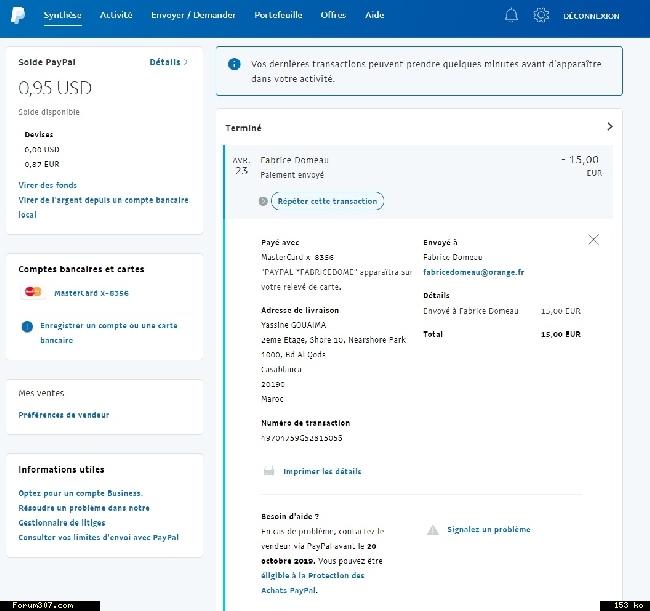Click the help icon next to Répéter cette transaction

click(263, 201)
